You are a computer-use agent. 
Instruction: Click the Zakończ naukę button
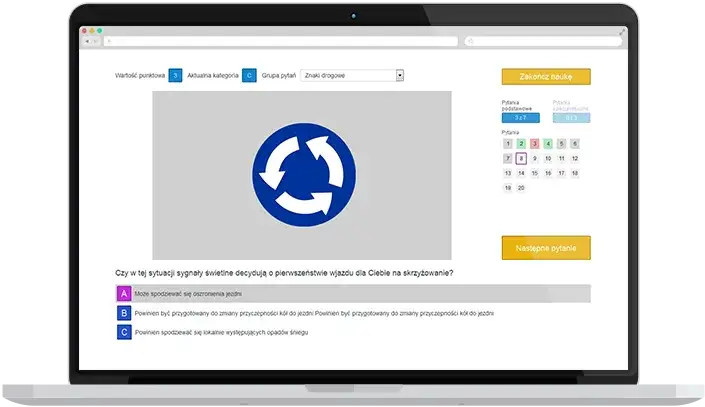click(x=545, y=76)
